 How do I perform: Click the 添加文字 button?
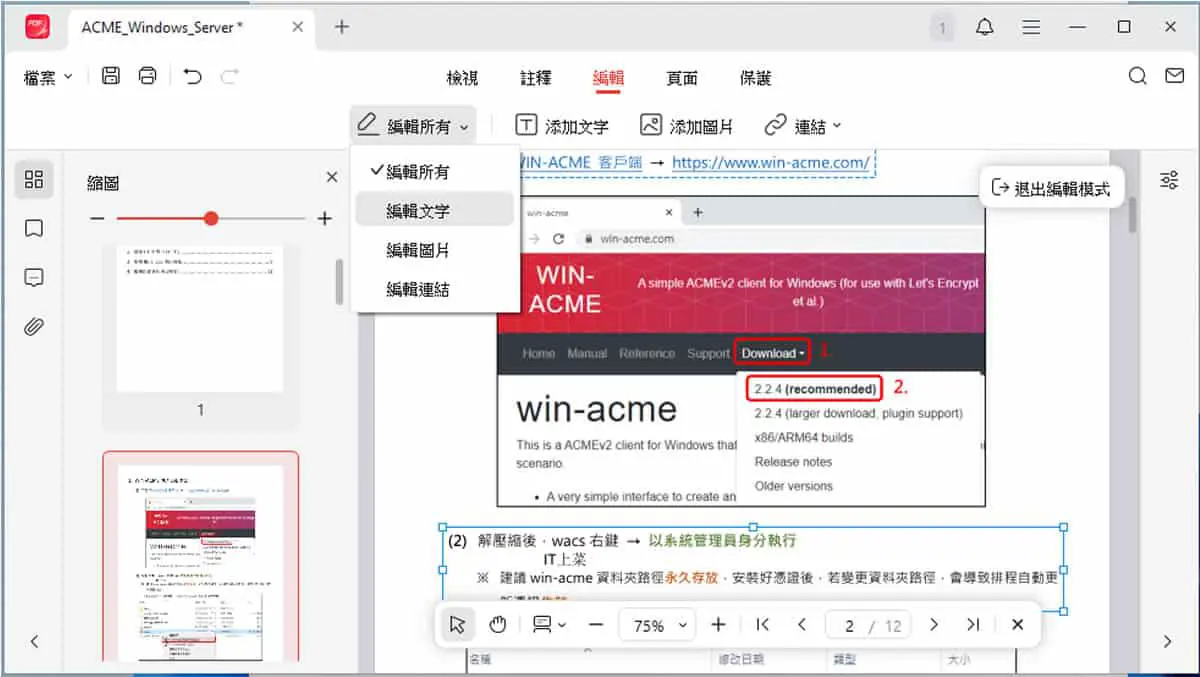(562, 126)
